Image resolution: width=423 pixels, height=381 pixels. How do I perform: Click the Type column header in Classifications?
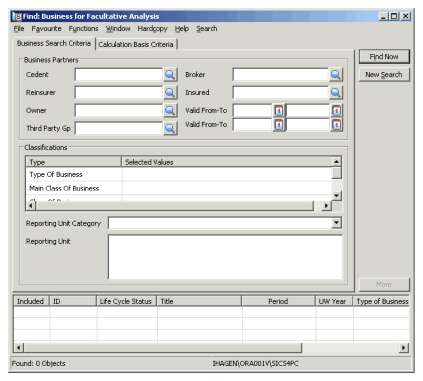(74, 162)
